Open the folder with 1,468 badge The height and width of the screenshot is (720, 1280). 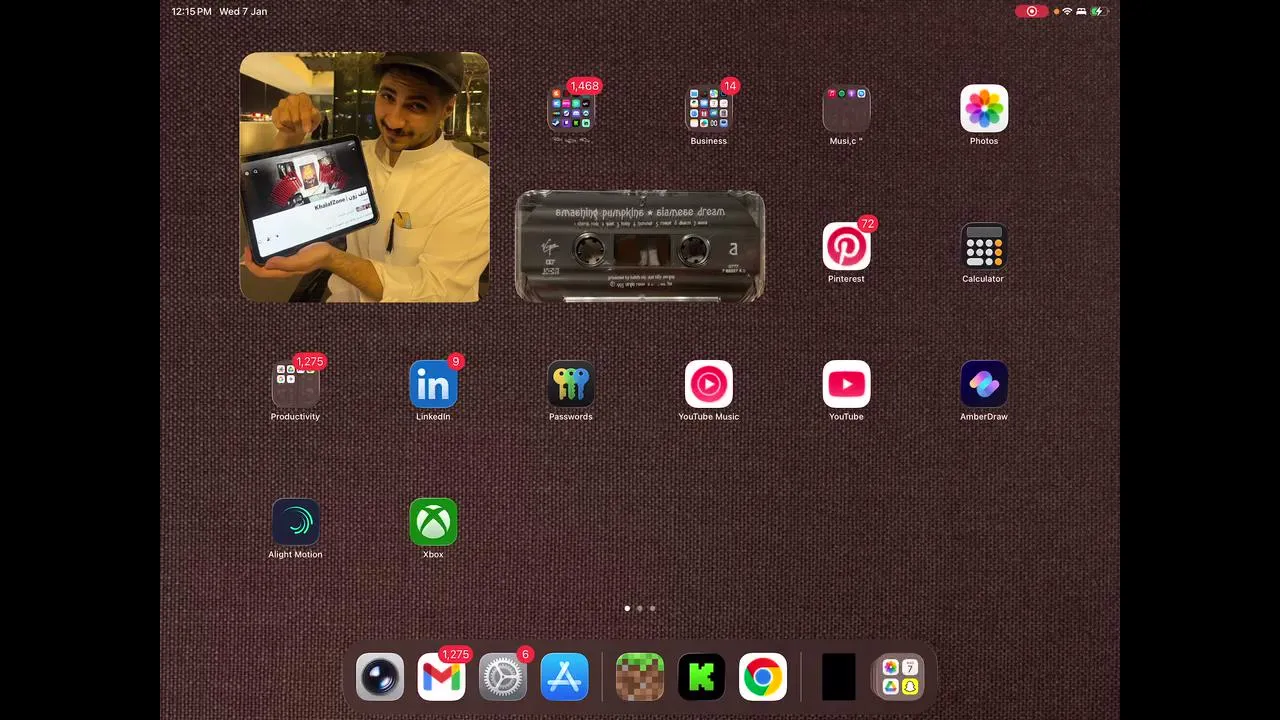[x=571, y=109]
